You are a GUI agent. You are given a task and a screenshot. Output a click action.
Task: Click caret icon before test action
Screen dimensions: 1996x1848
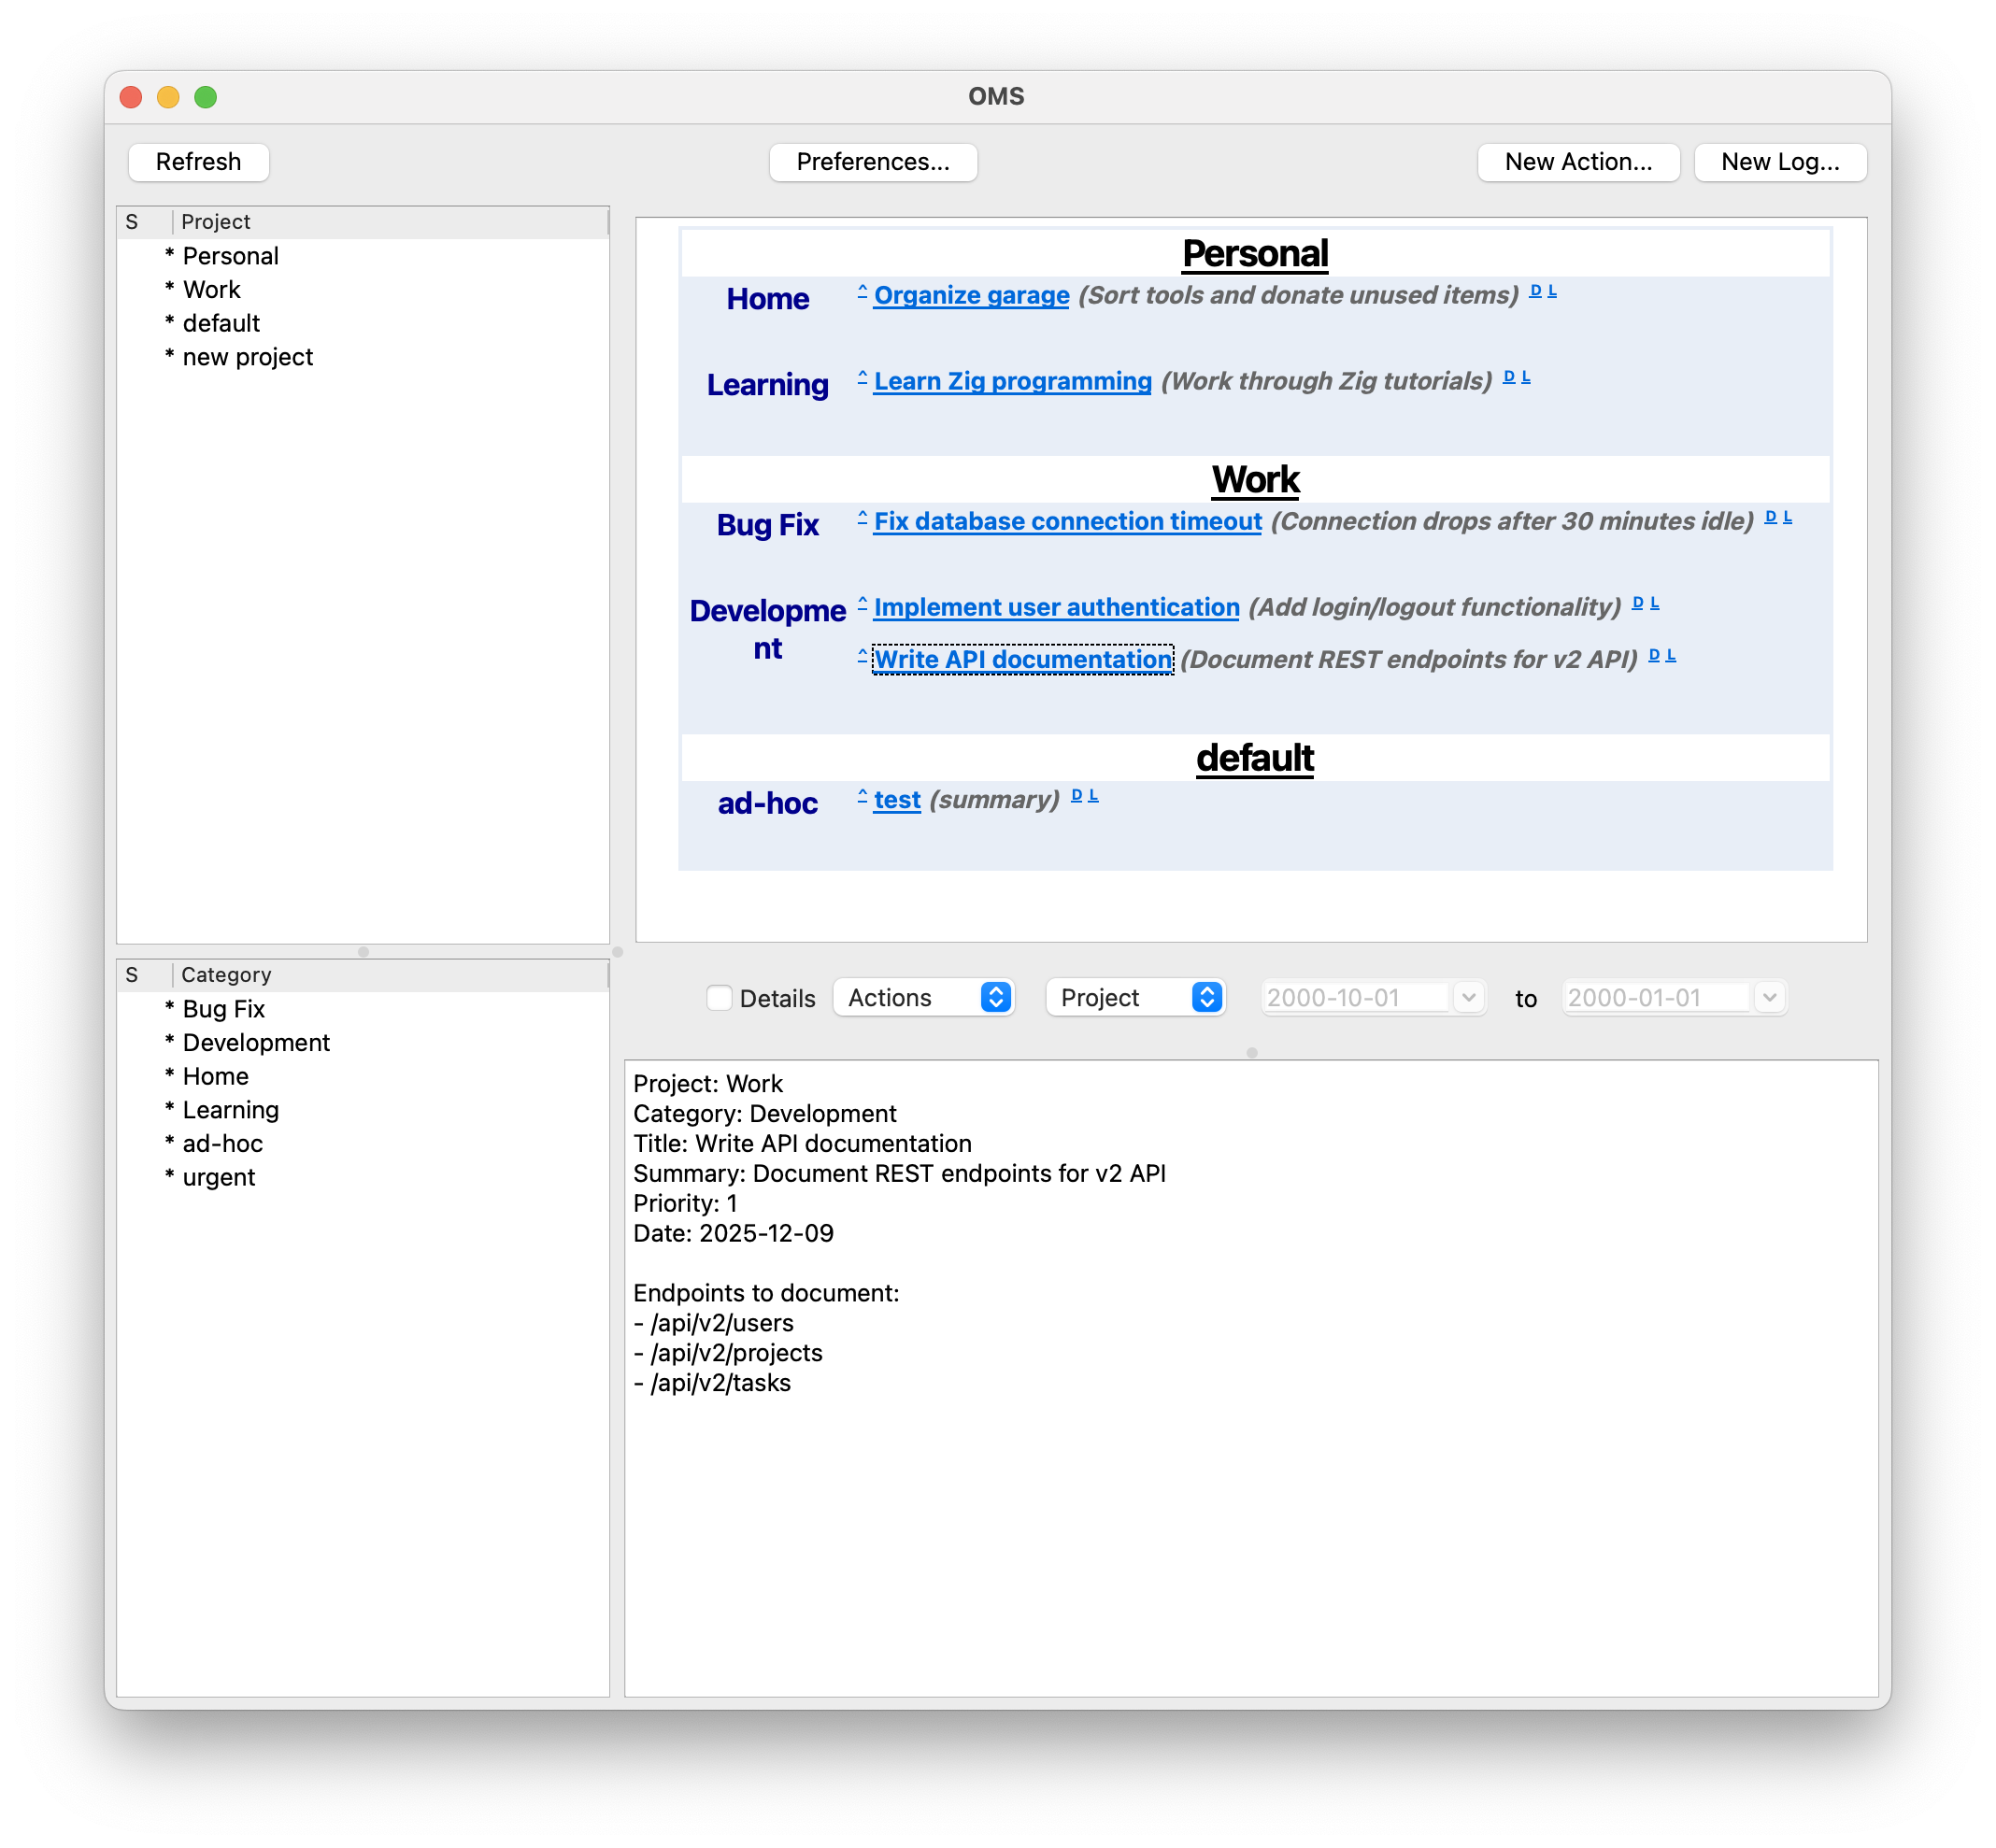click(862, 796)
